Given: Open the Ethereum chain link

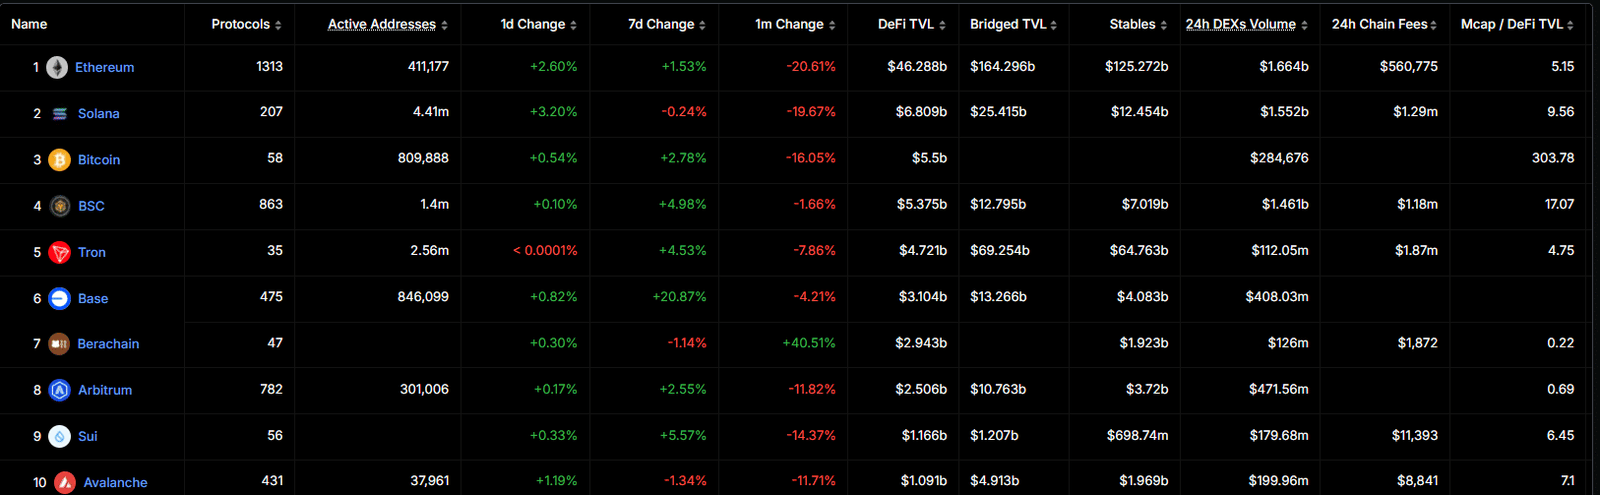Looking at the screenshot, I should tap(104, 67).
